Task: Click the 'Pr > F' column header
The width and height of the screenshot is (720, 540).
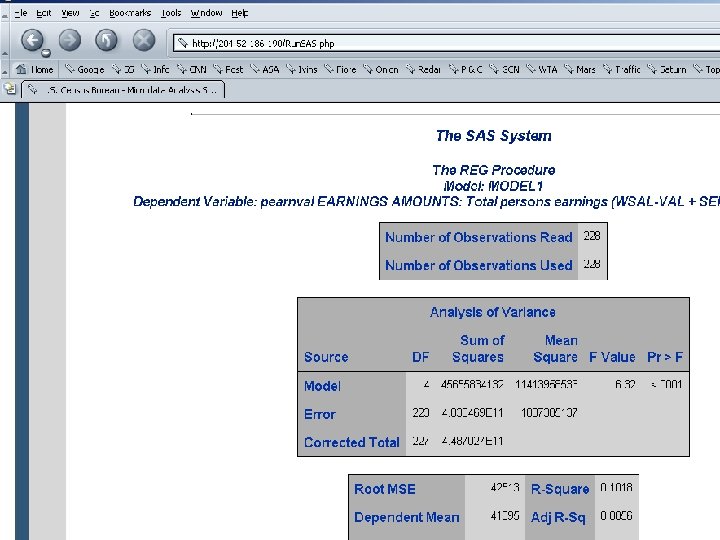Action: (x=665, y=357)
